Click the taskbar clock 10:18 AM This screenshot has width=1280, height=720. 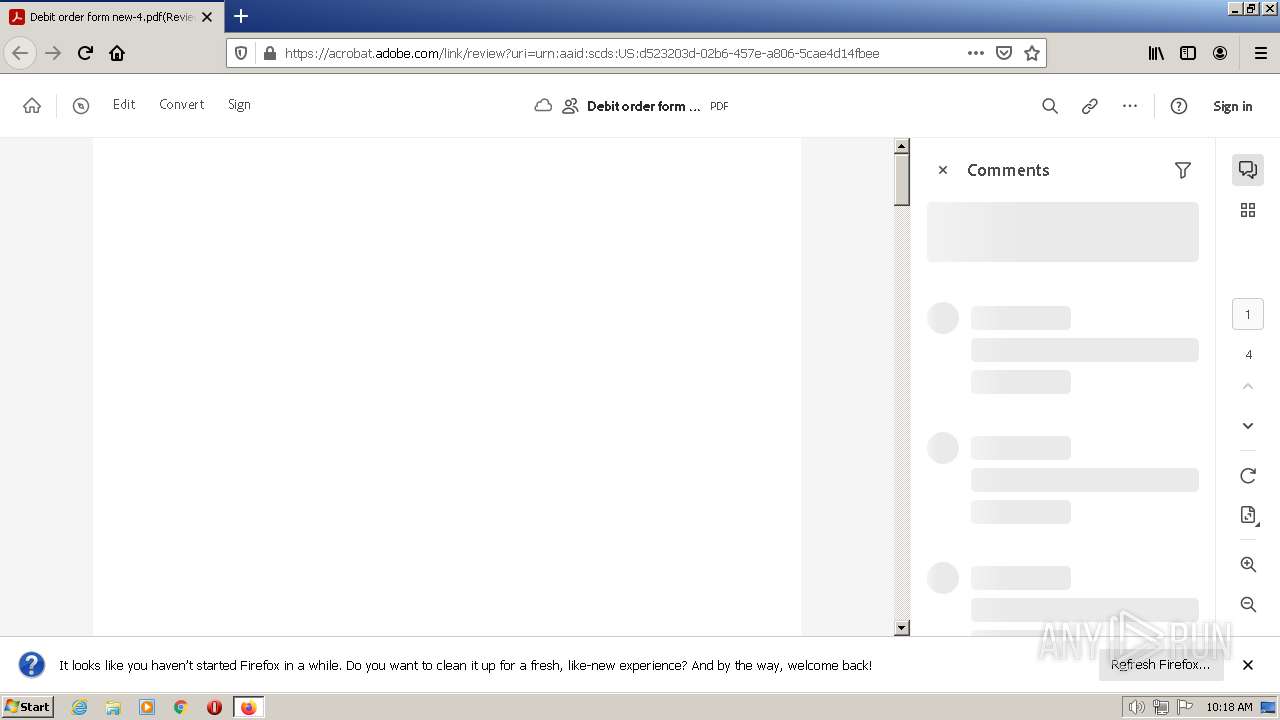(1229, 707)
